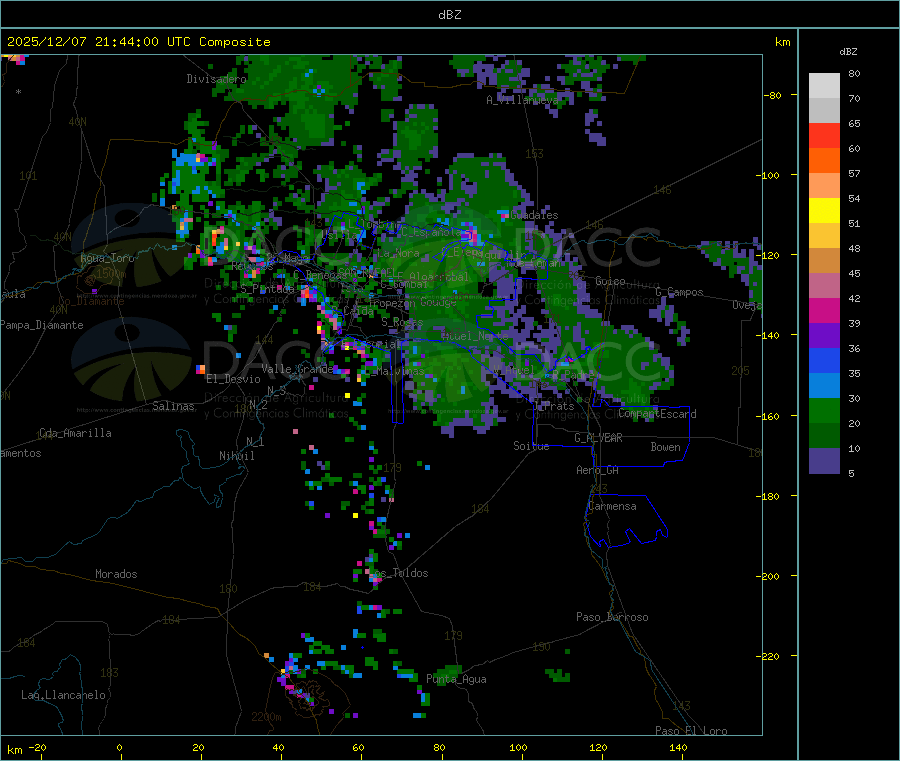900x761 pixels.
Task: Click the Soitue location label
Action: [x=531, y=446]
